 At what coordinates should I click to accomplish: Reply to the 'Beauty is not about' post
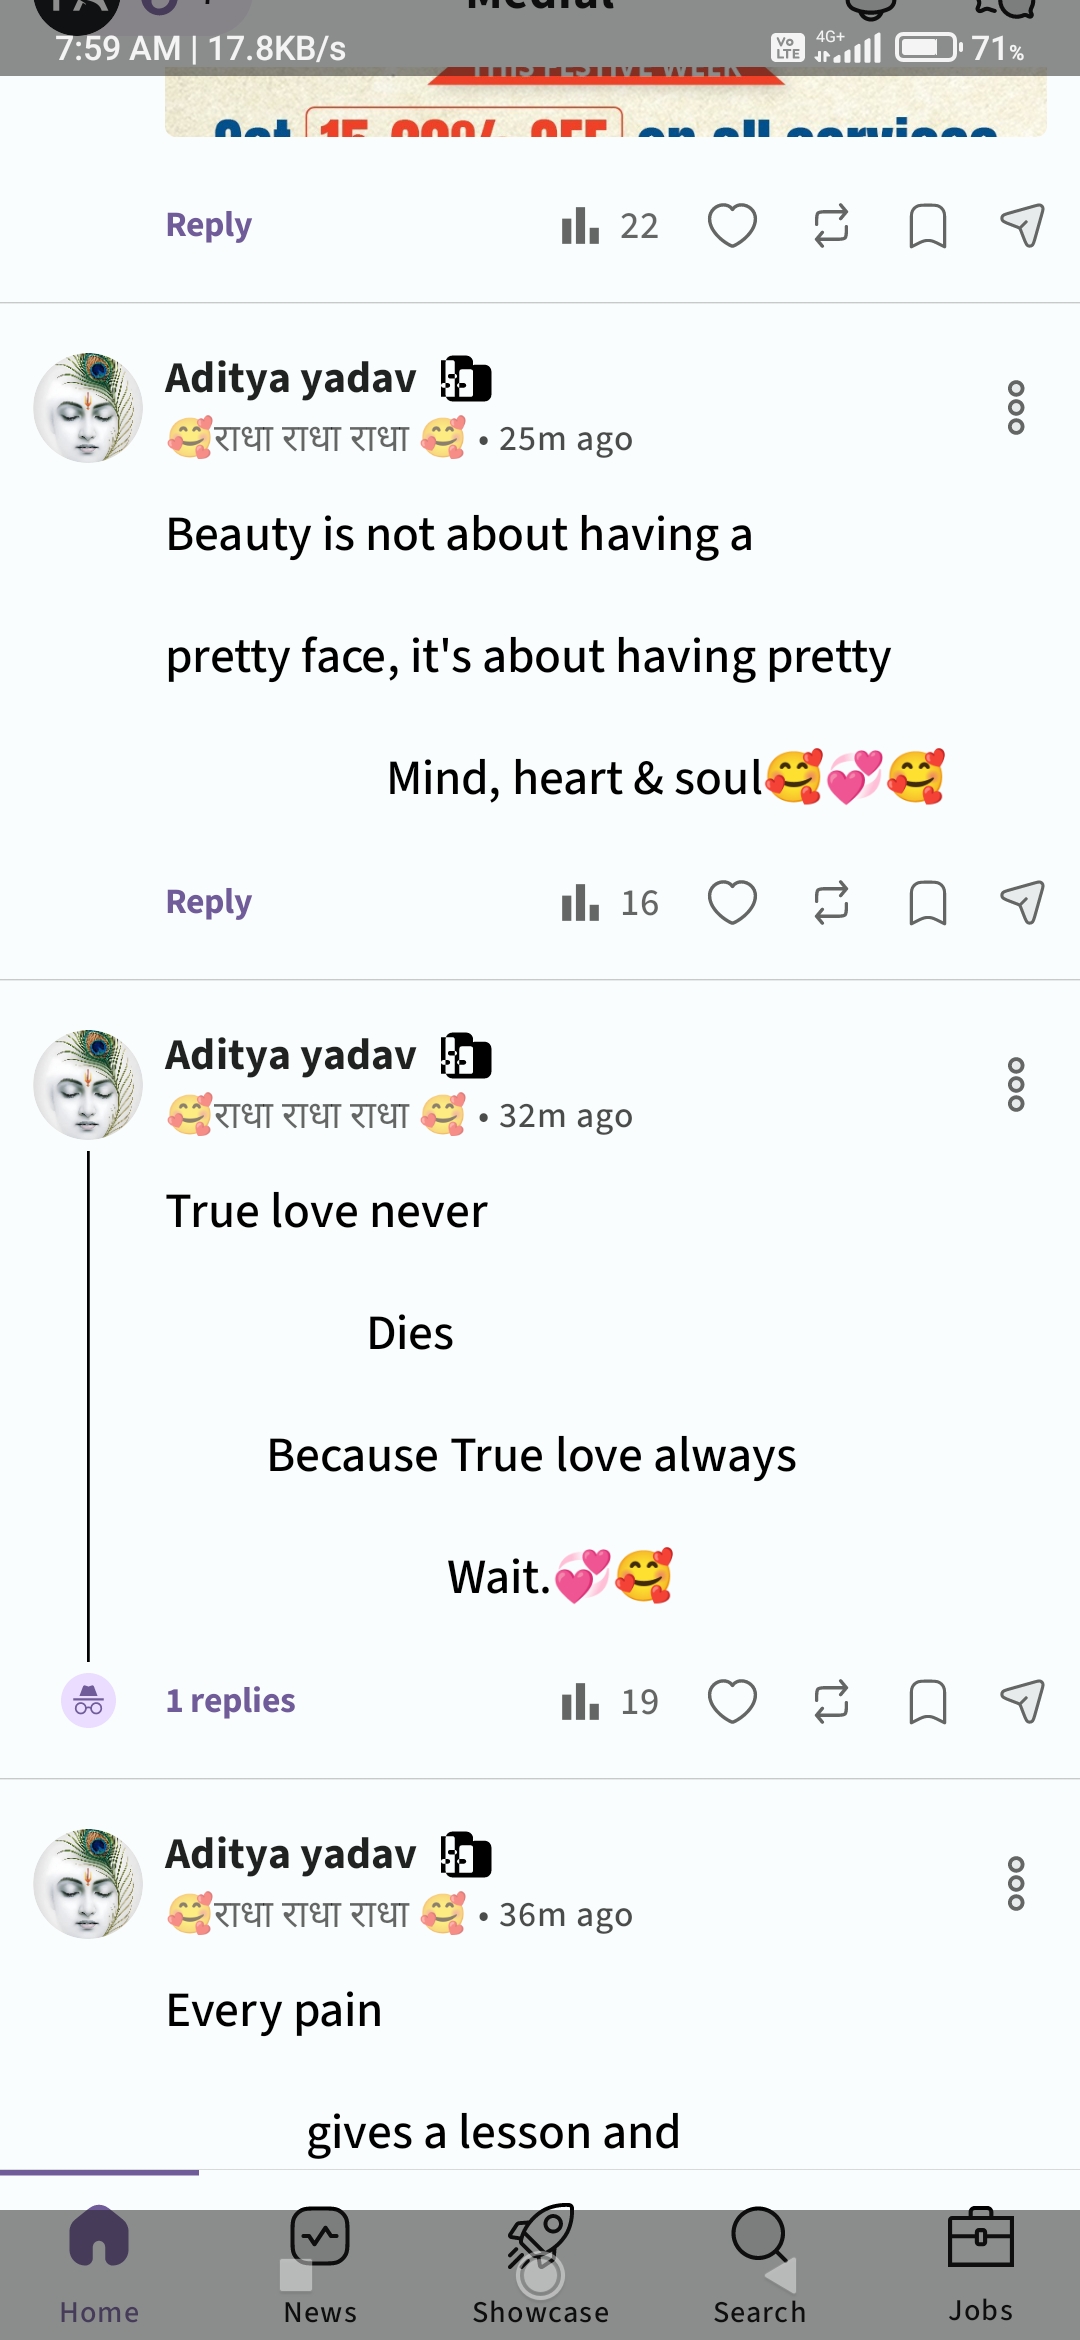coord(208,902)
